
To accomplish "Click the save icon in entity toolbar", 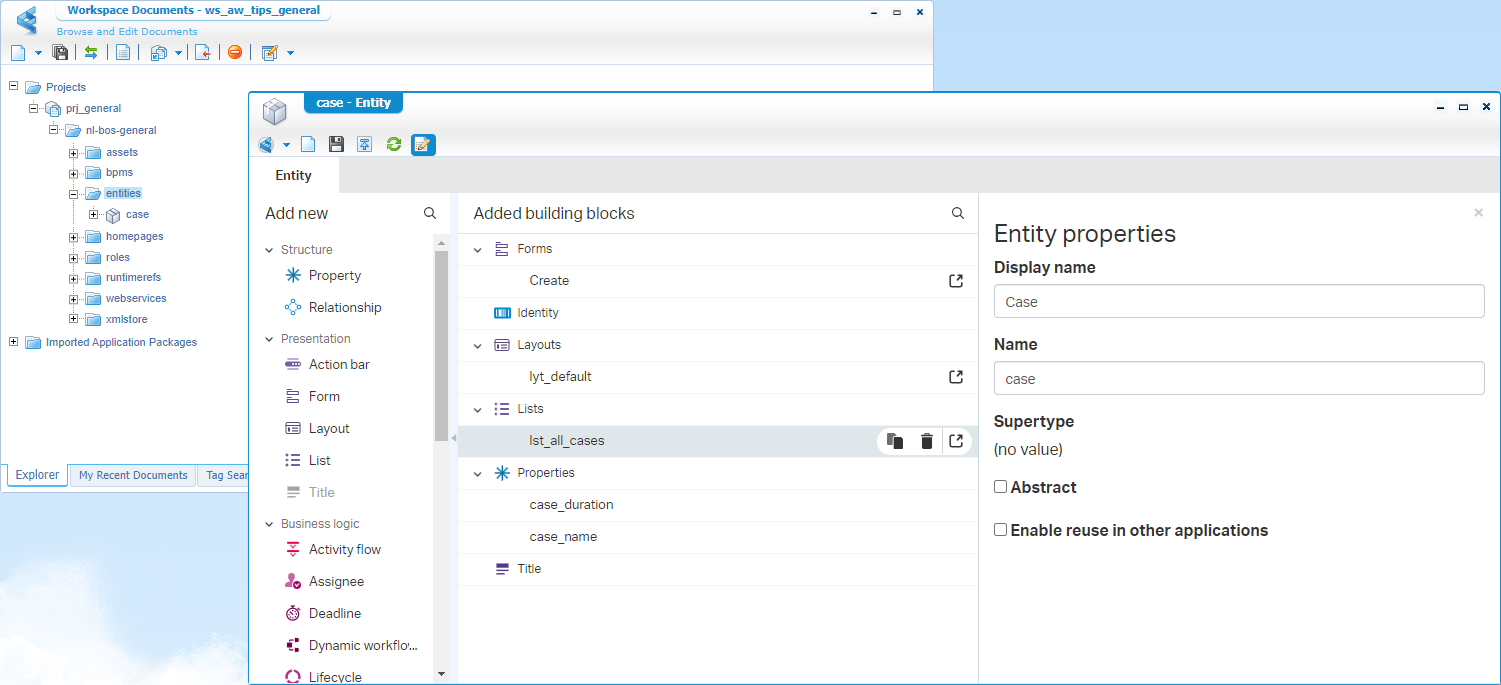I will 336,145.
